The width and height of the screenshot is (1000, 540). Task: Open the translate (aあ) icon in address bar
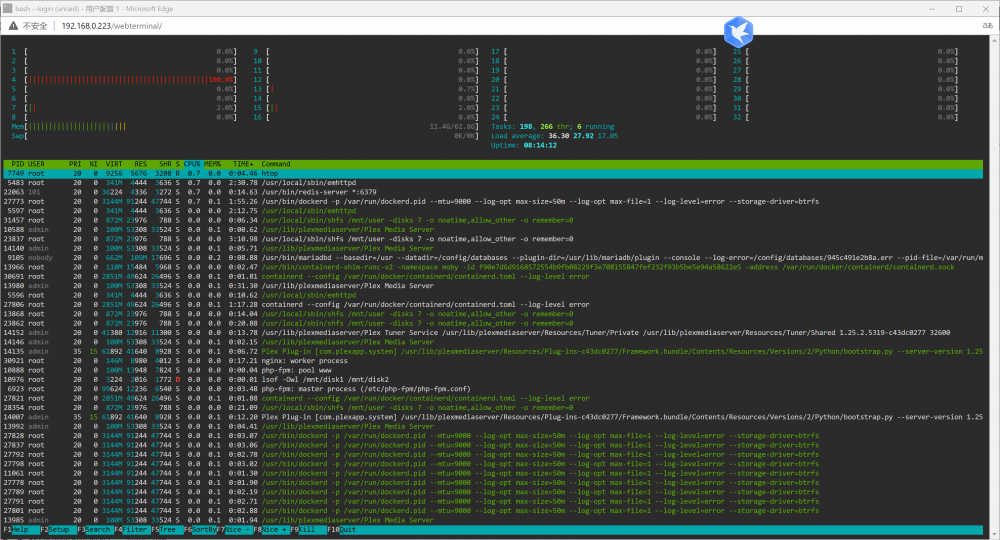987,26
